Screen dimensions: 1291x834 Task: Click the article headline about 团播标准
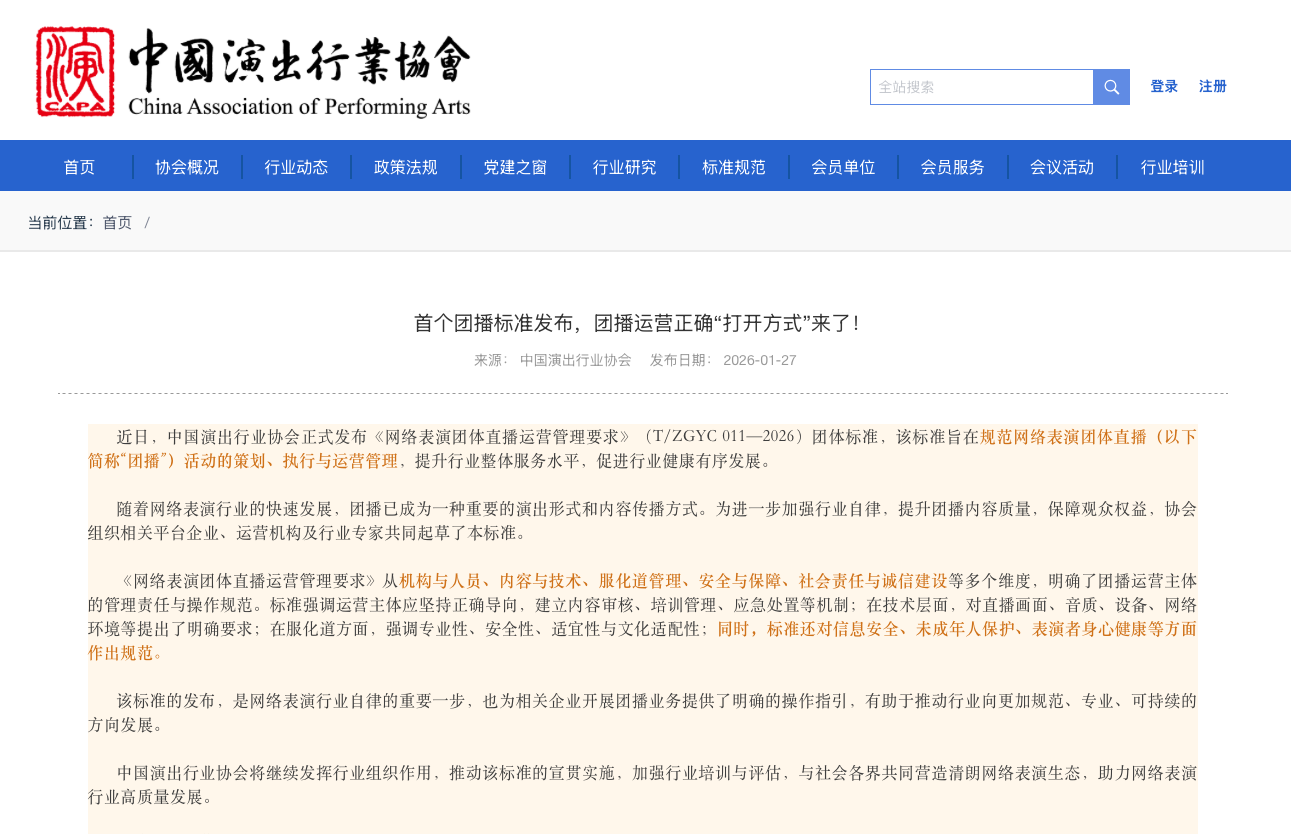tap(637, 323)
